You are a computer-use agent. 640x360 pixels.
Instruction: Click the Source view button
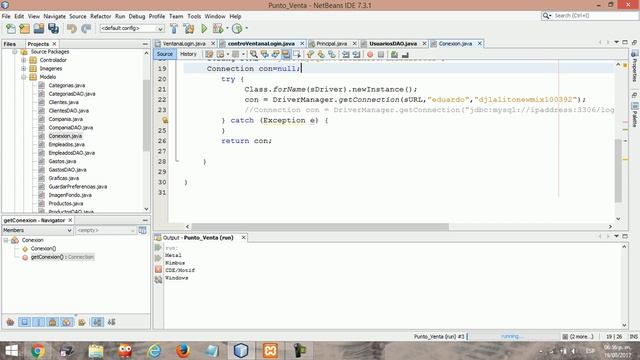165,54
